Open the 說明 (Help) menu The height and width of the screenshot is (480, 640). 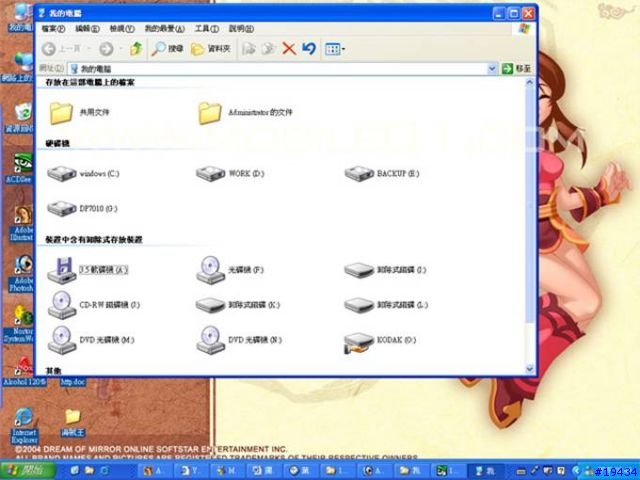click(241, 29)
